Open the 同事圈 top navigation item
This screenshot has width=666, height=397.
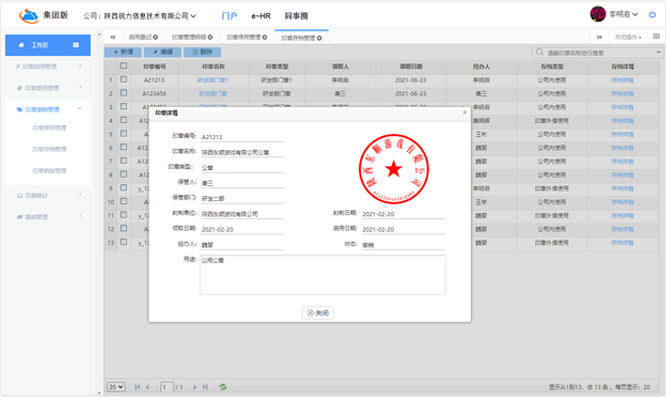[296, 16]
